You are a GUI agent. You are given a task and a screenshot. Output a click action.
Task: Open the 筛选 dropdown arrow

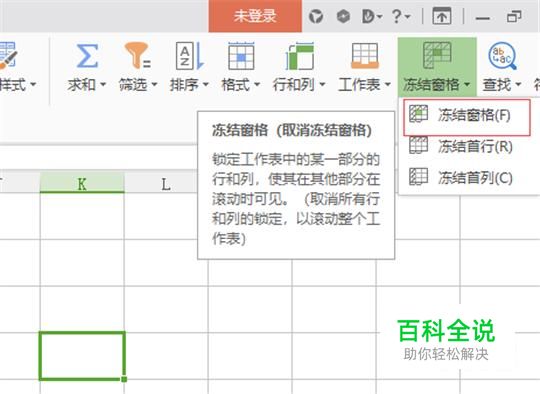[x=154, y=84]
